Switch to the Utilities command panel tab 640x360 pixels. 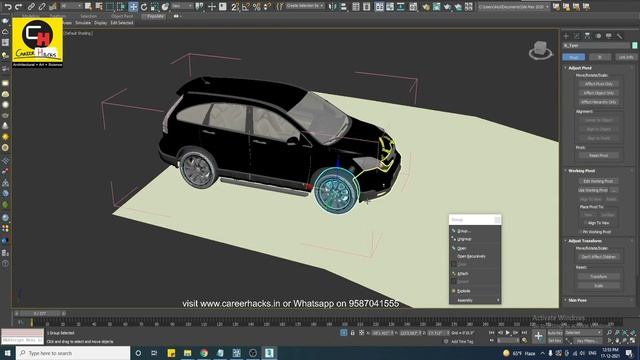pos(620,36)
